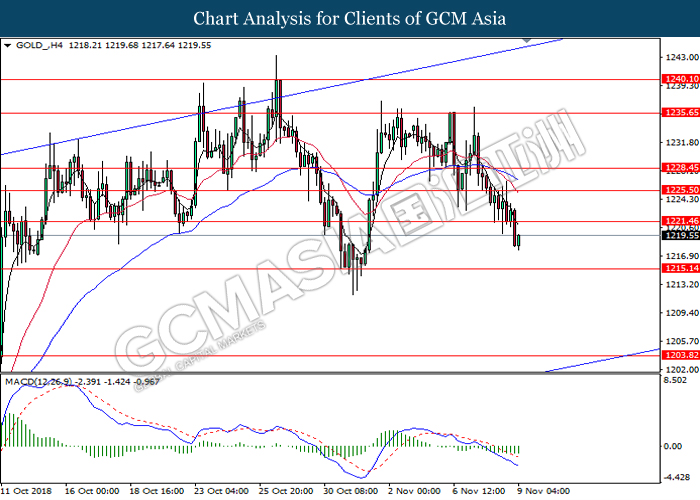Select the 1221.46 red price label
The image size is (700, 500).
point(681,221)
